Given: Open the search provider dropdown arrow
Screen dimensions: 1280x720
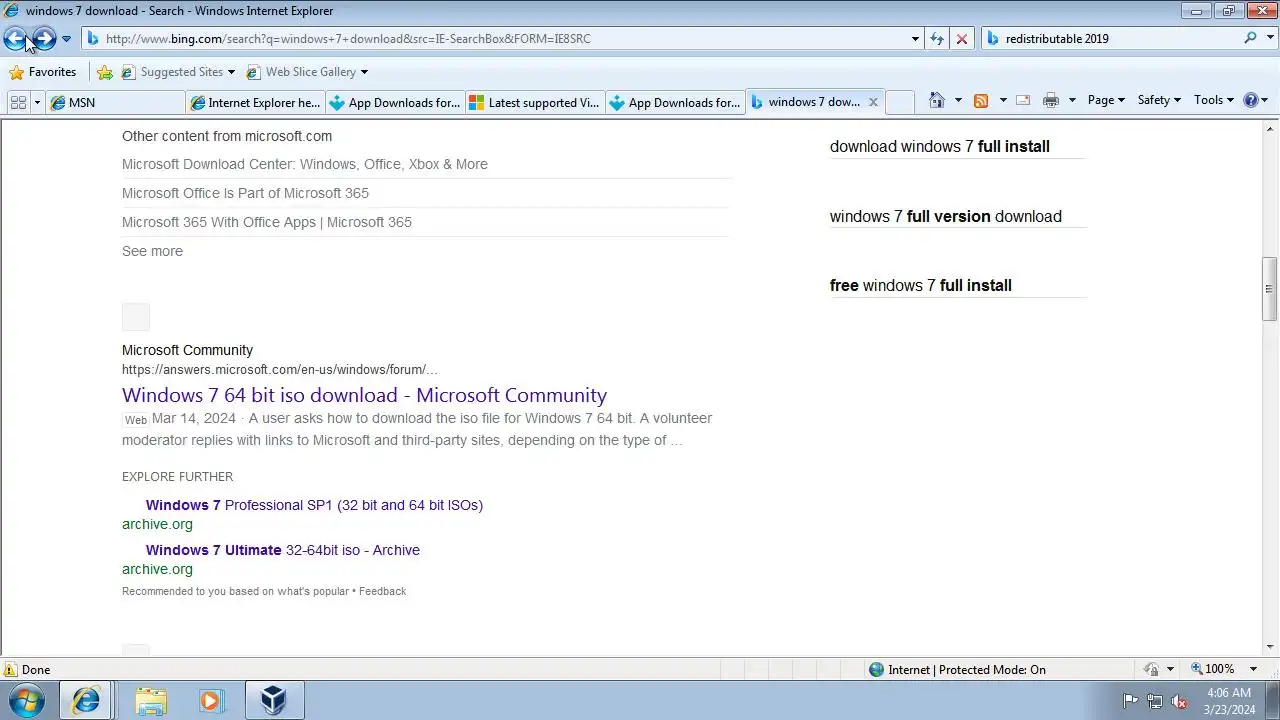Looking at the screenshot, I should point(1269,39).
